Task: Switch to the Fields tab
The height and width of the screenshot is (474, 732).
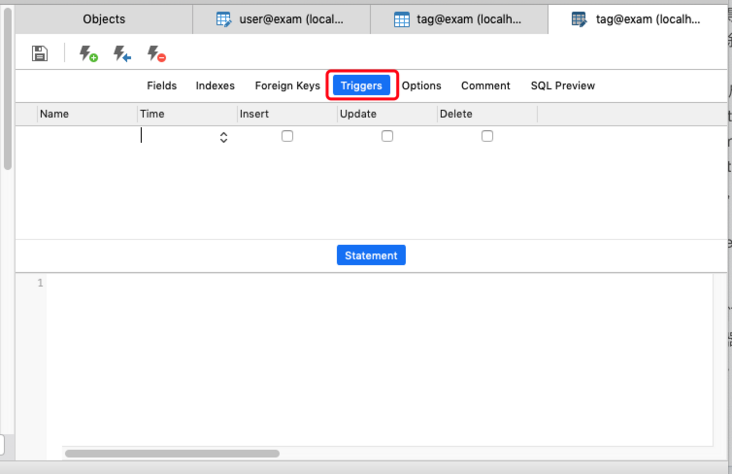Action: click(x=162, y=85)
